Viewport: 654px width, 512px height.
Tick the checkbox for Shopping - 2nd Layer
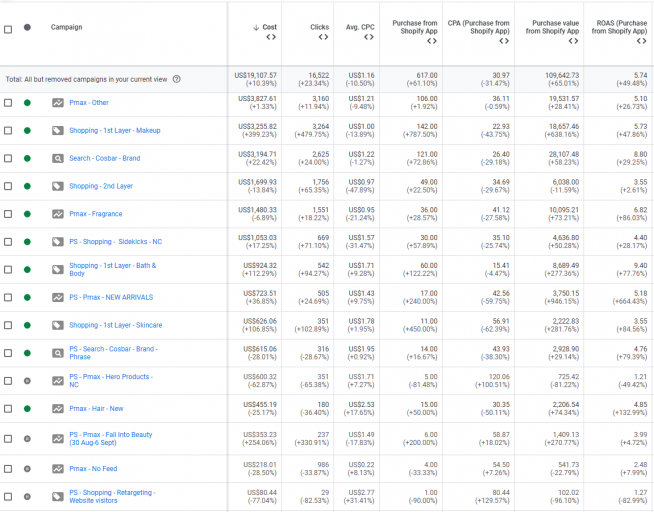8,186
